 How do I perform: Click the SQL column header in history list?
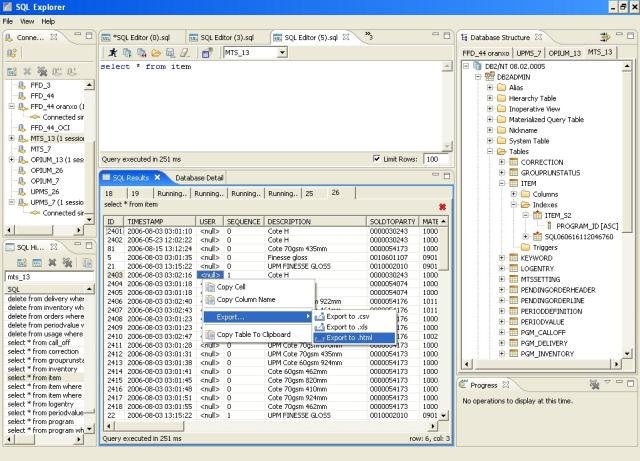(46, 290)
